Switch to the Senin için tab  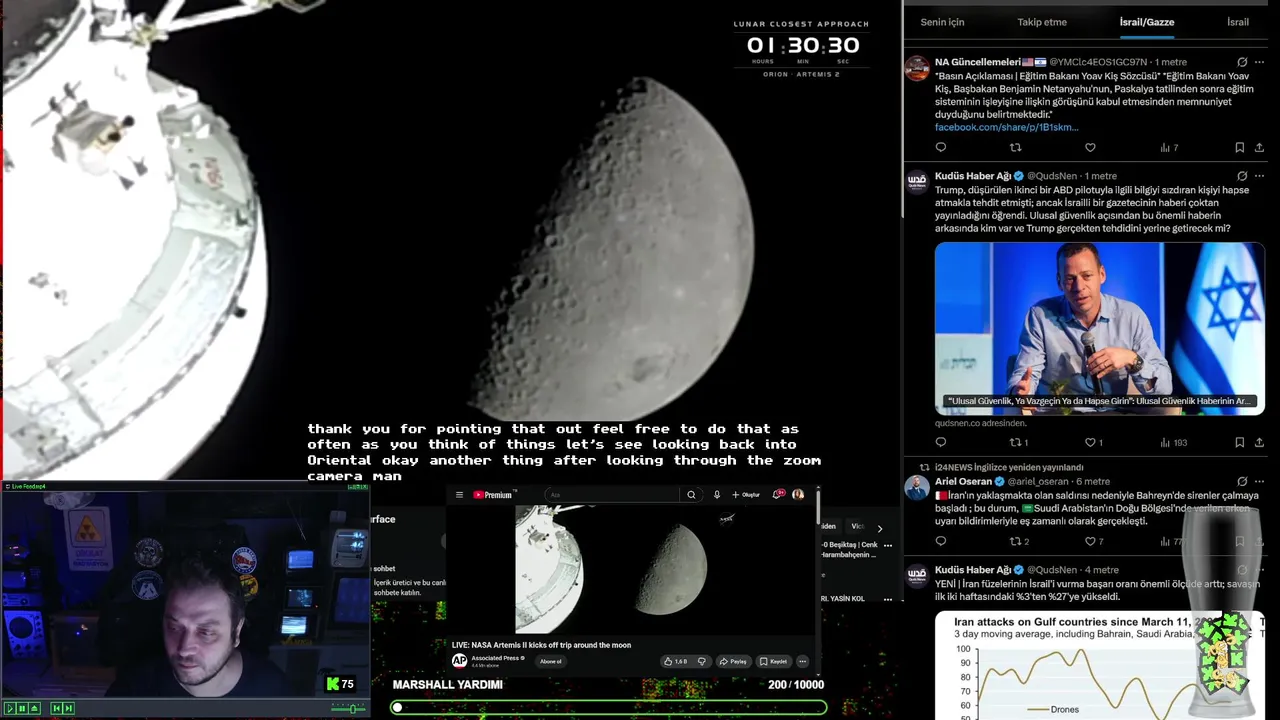click(942, 22)
